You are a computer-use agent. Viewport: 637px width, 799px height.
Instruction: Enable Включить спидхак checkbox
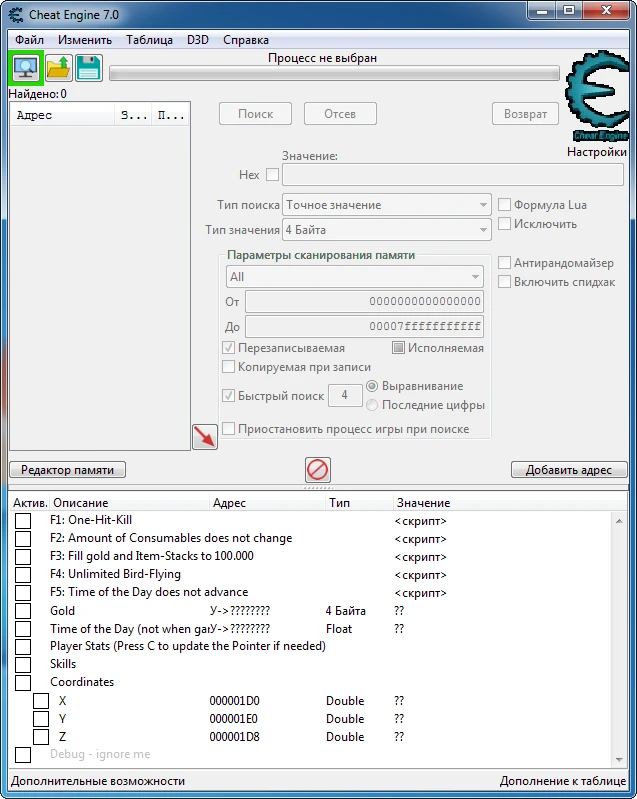click(504, 282)
